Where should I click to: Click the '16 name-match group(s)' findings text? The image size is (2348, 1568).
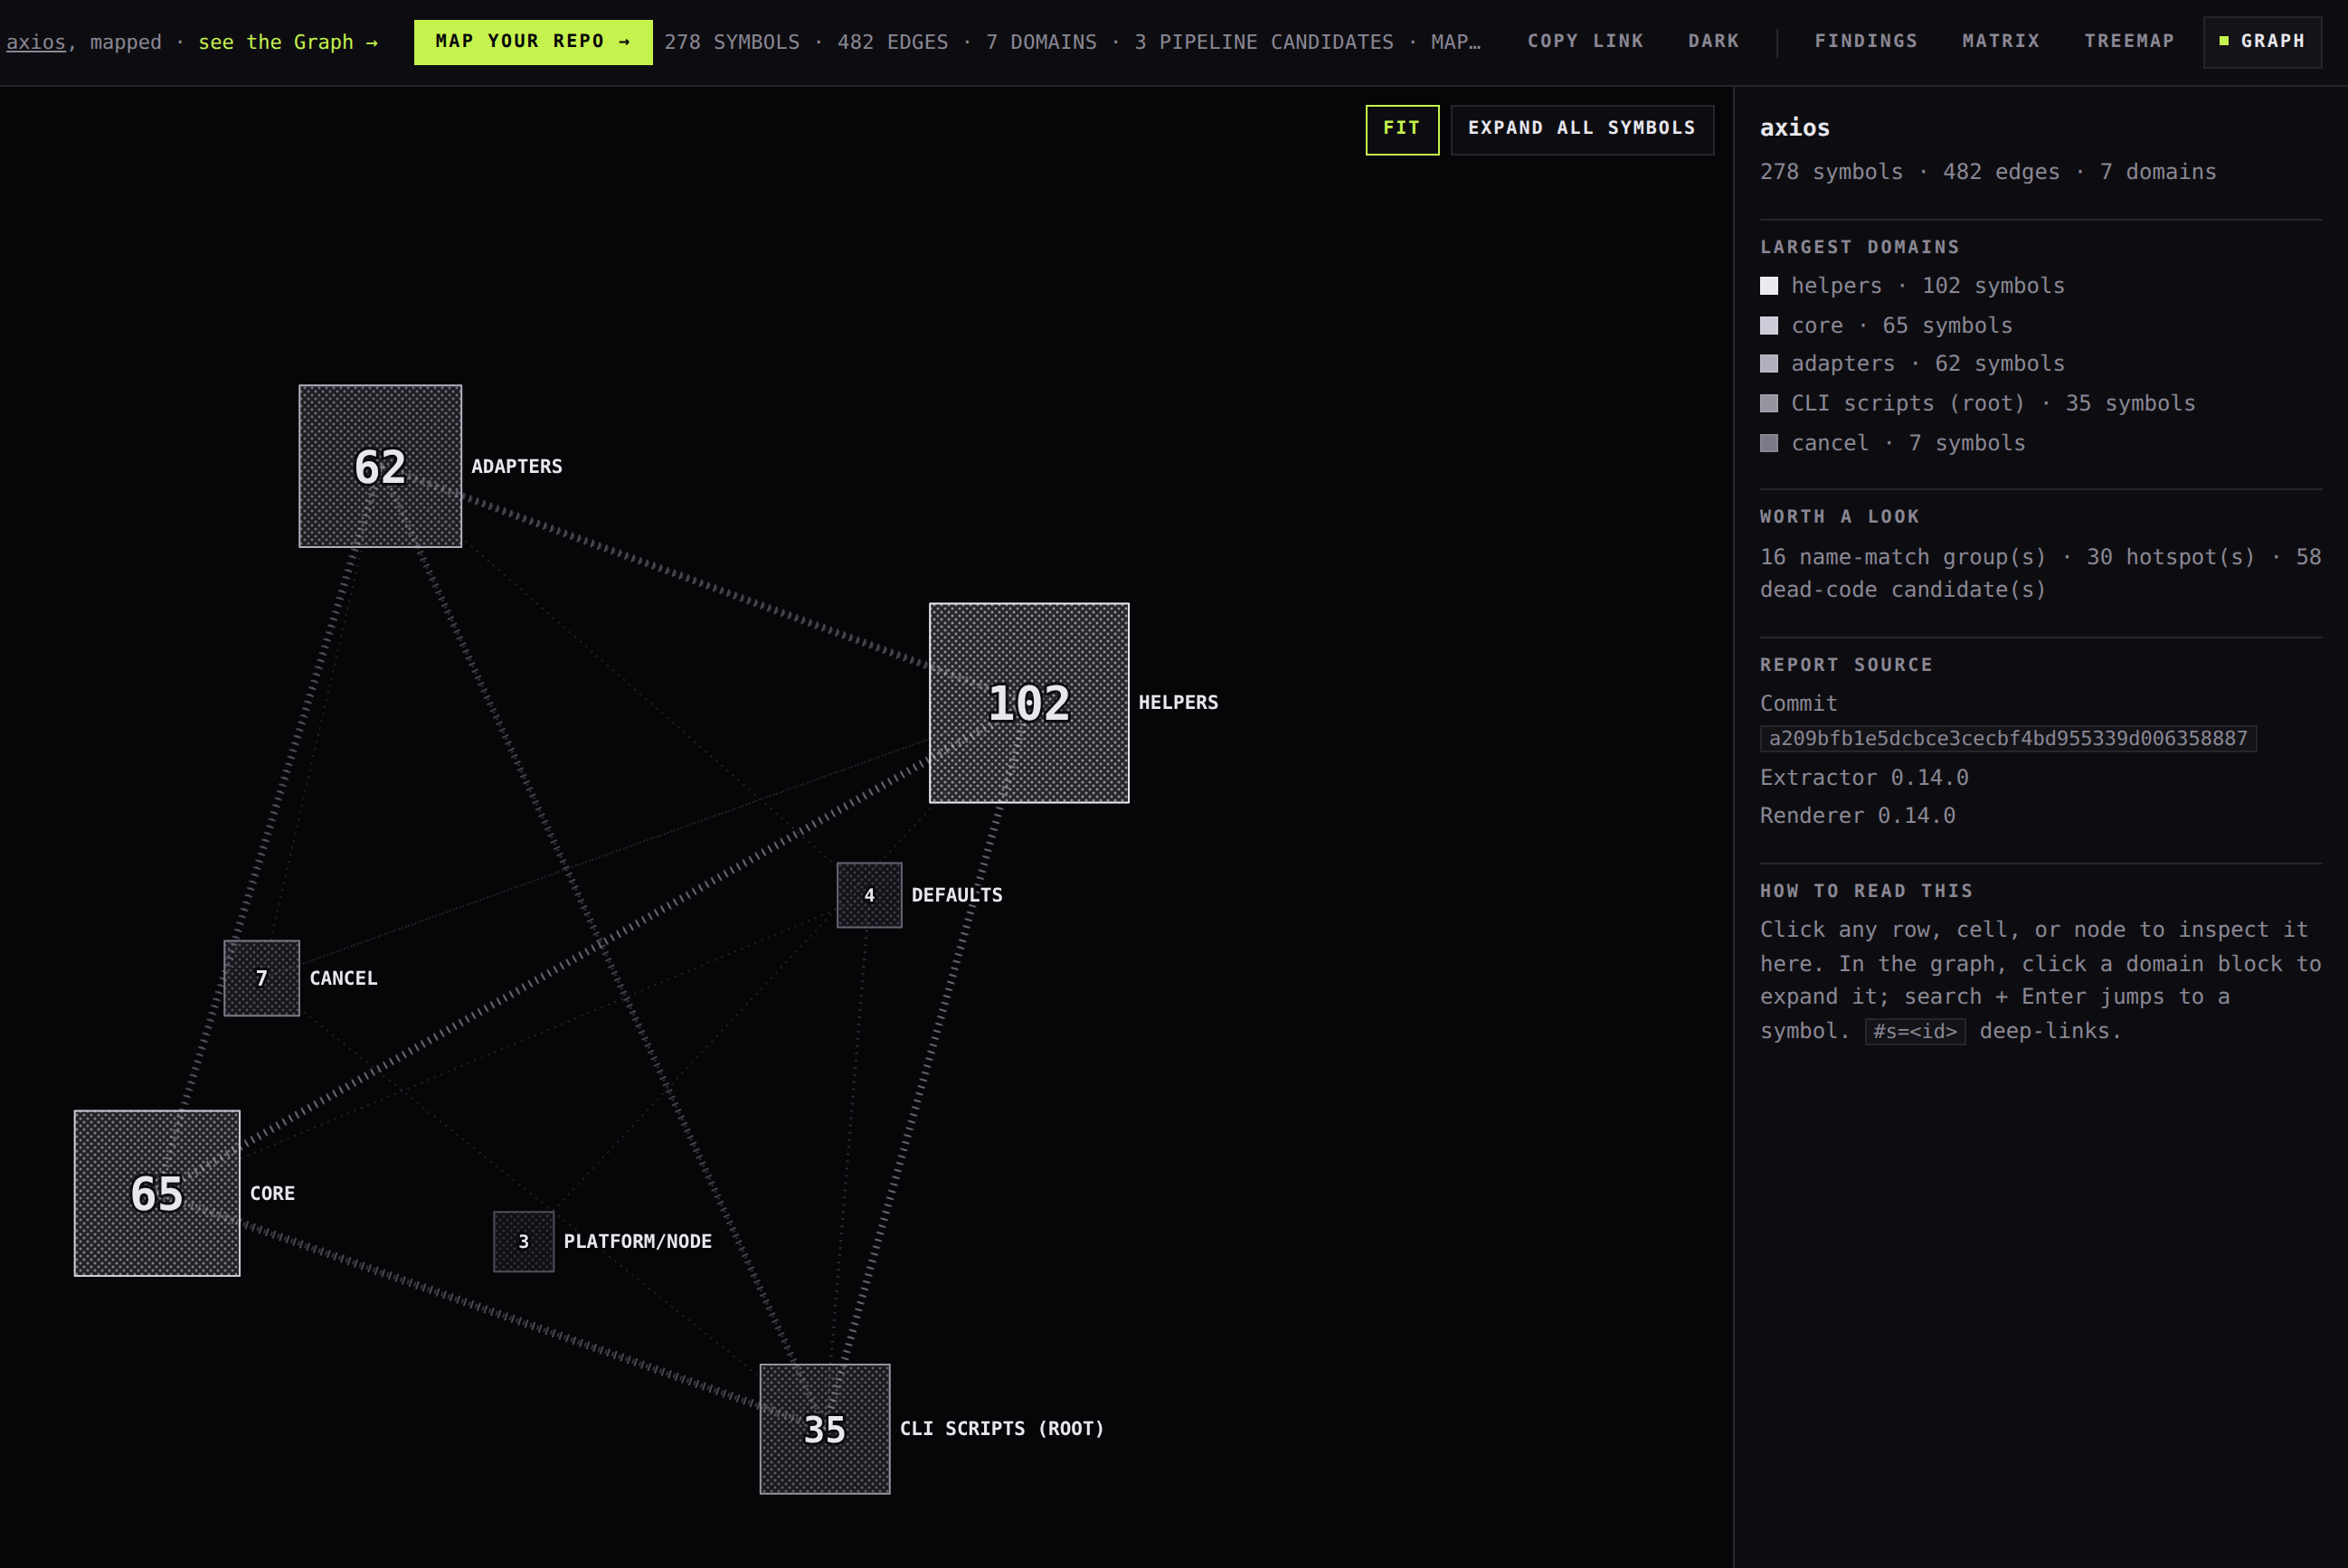[x=1903, y=557]
